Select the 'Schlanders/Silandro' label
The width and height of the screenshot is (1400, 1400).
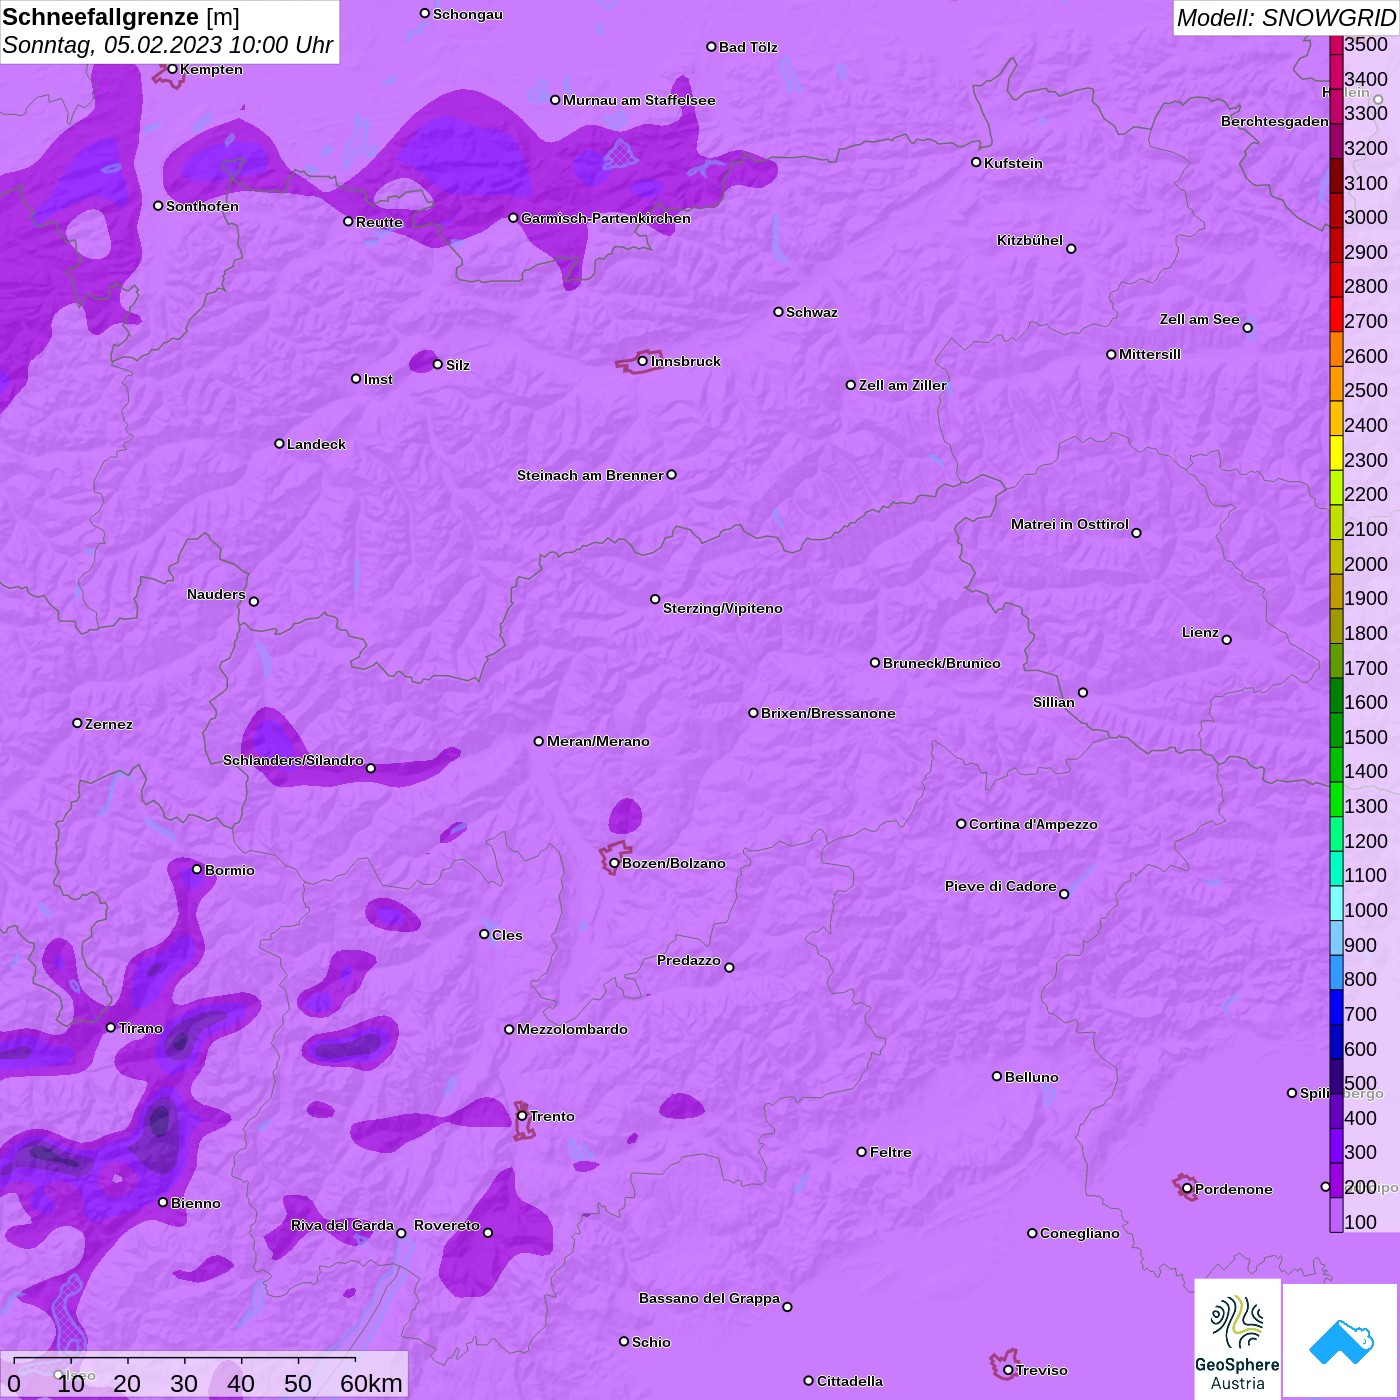coord(293,760)
